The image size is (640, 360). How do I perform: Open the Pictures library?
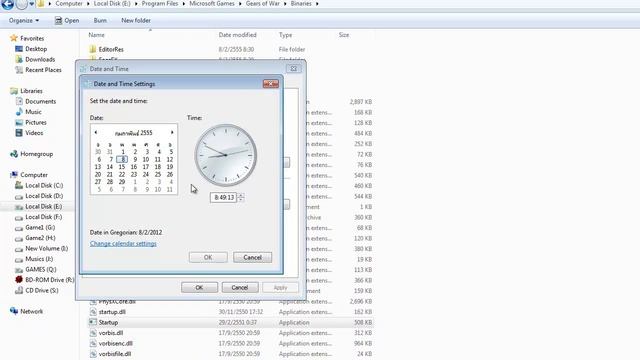36,122
